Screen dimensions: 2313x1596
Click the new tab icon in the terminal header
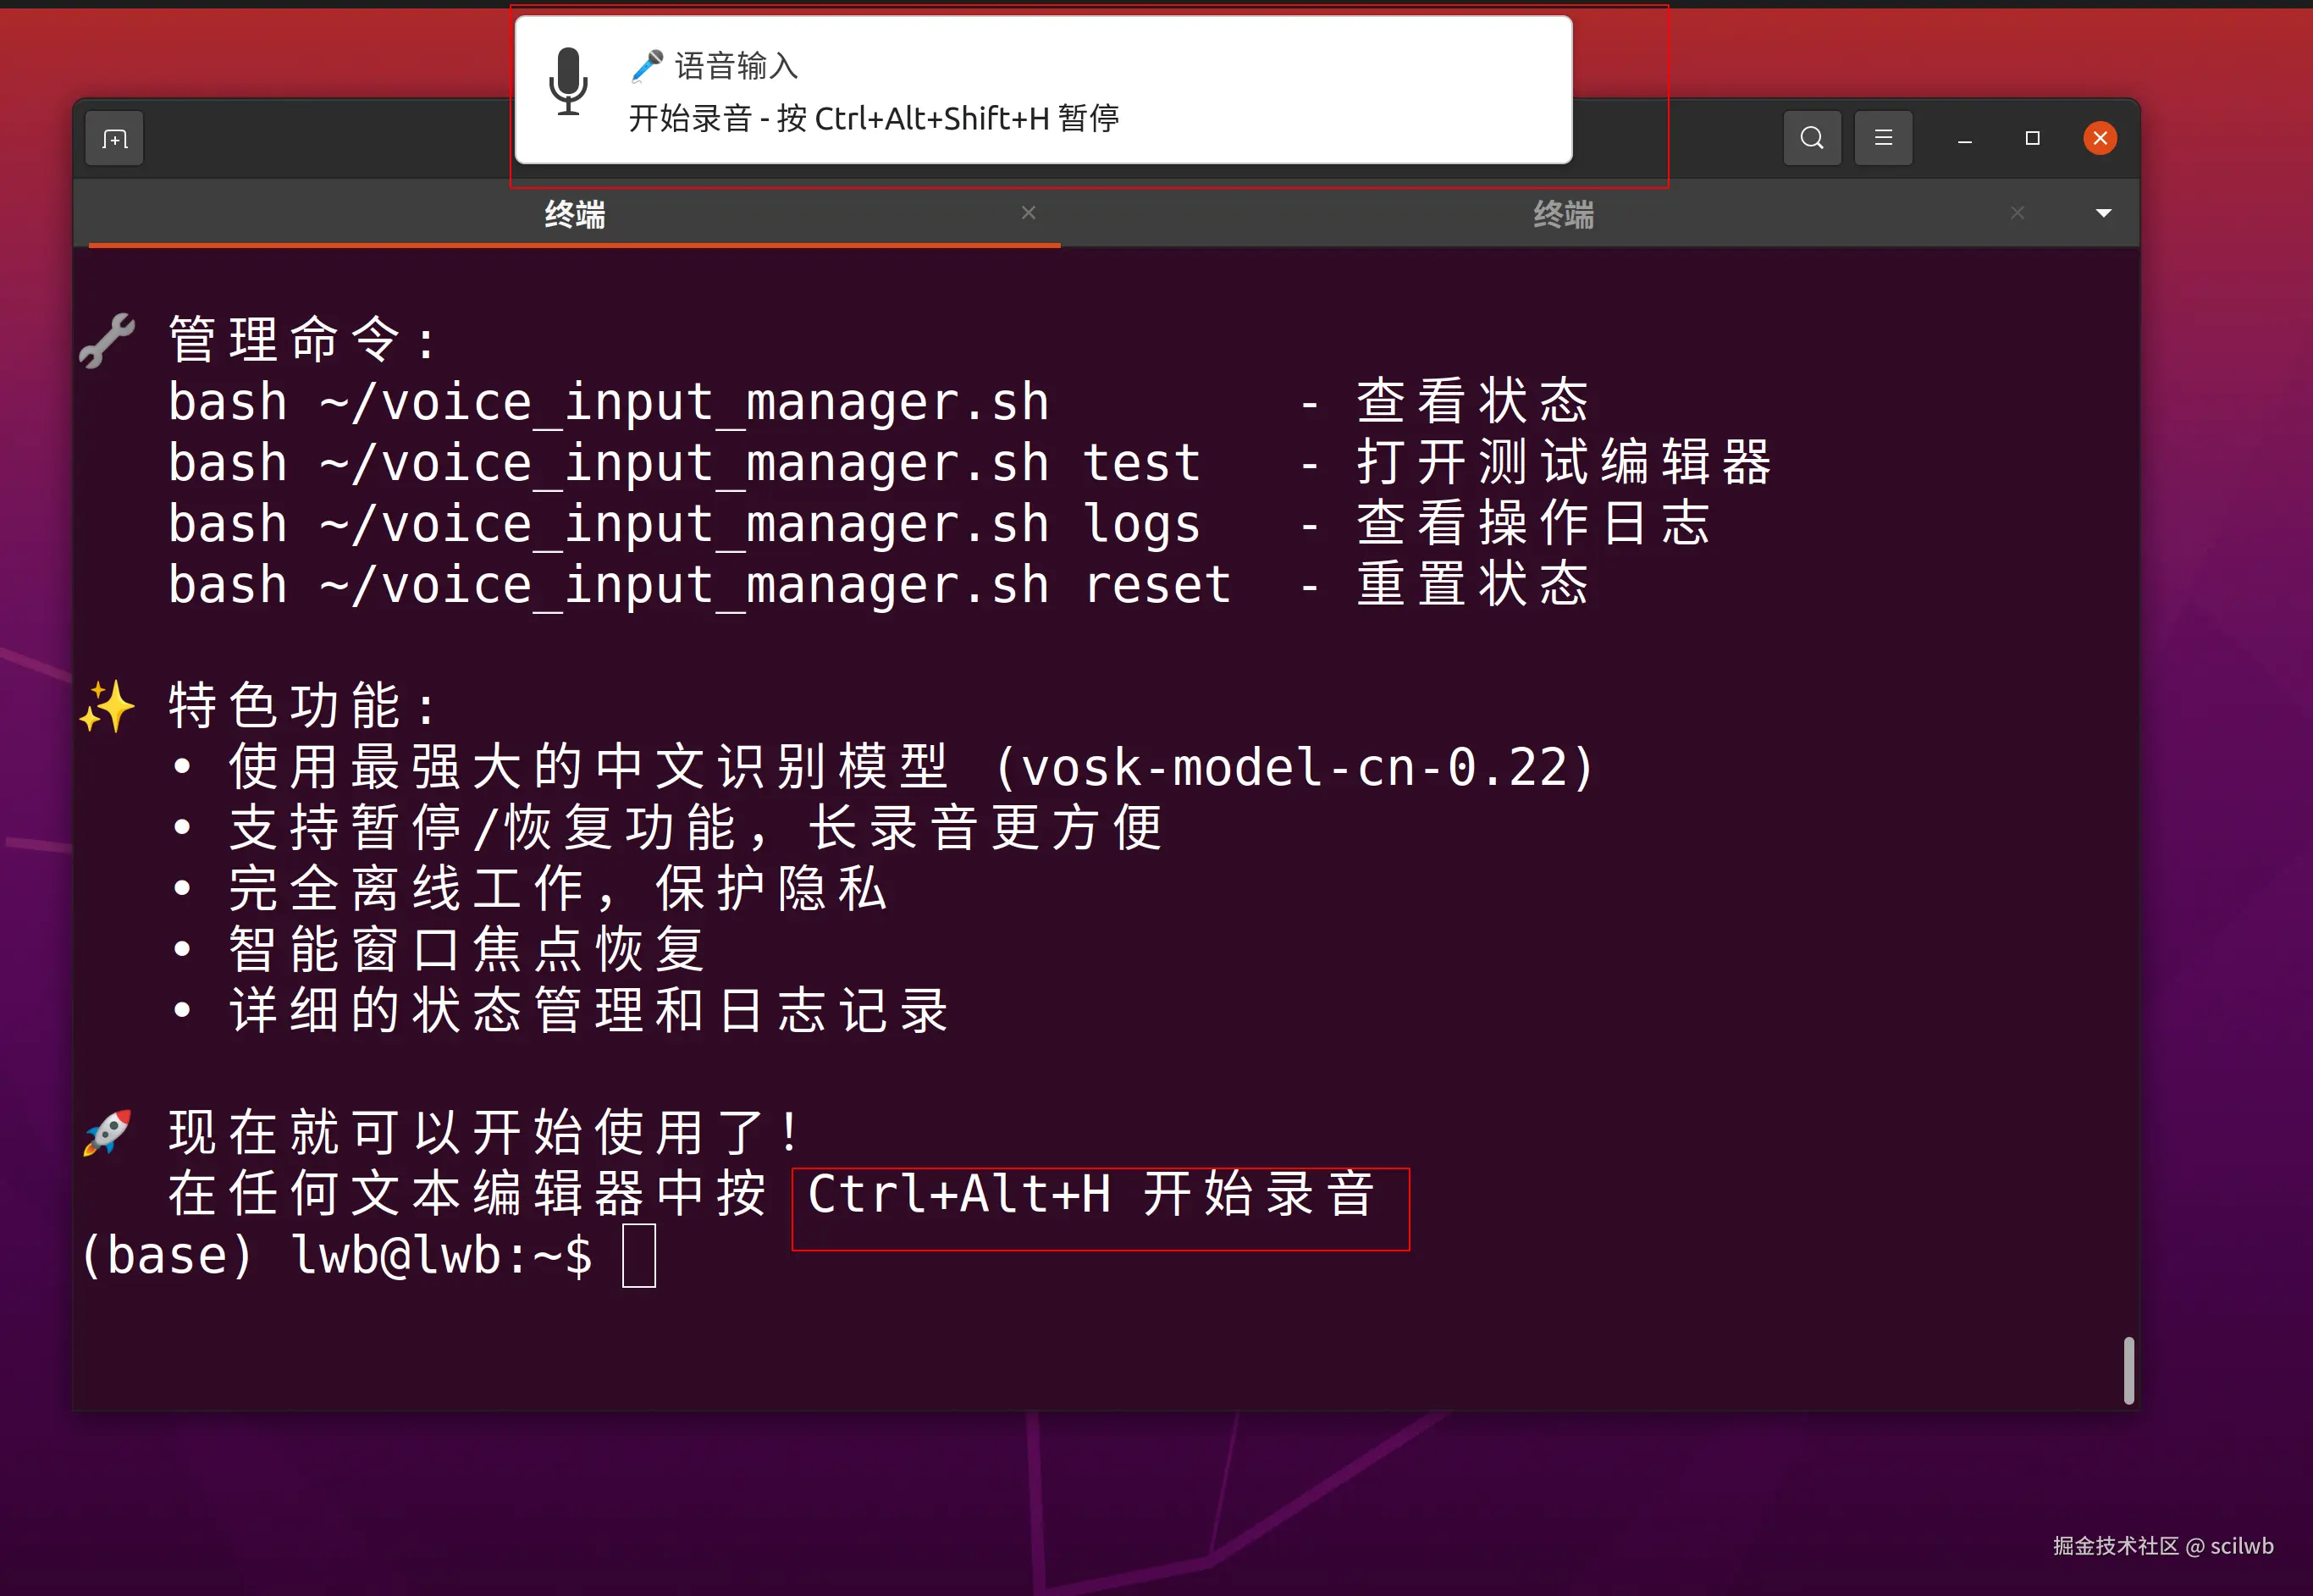coord(115,139)
